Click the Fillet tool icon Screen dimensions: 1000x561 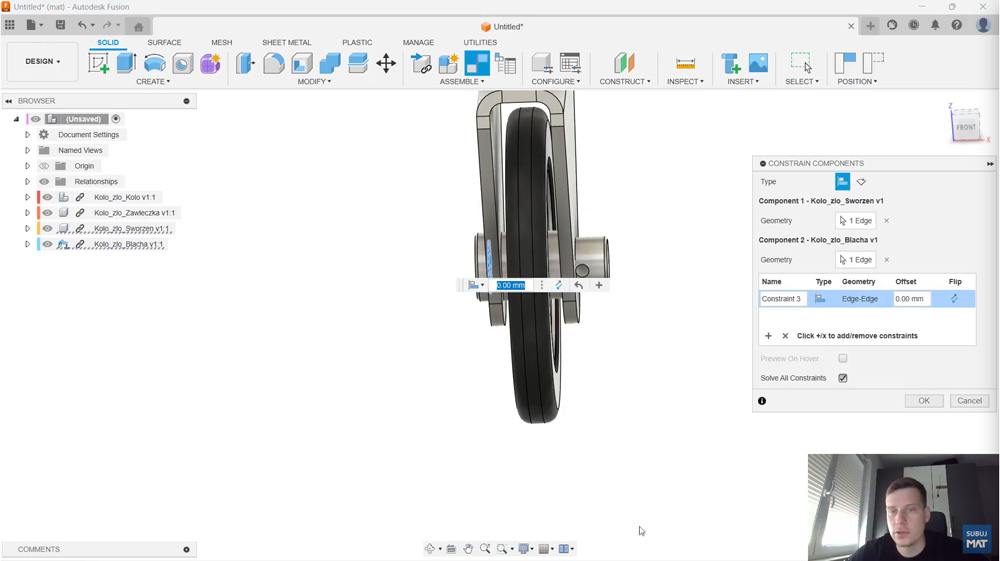[274, 63]
